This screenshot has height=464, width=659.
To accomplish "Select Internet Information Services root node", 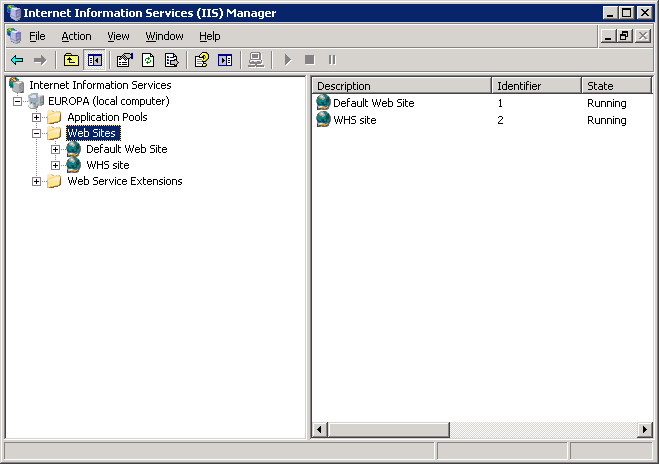I will [100, 85].
